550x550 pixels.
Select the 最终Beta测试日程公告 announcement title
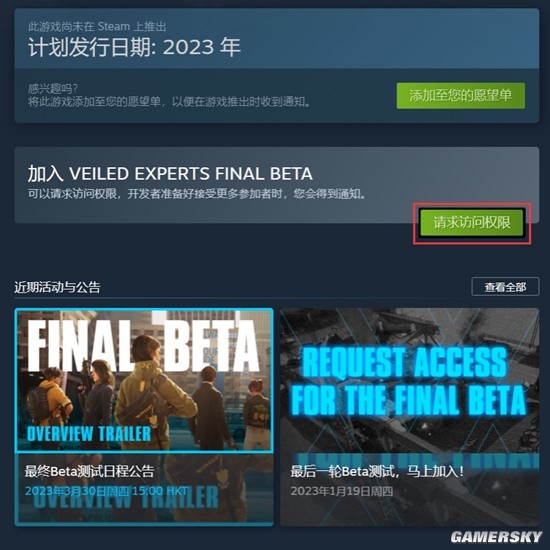[89, 471]
